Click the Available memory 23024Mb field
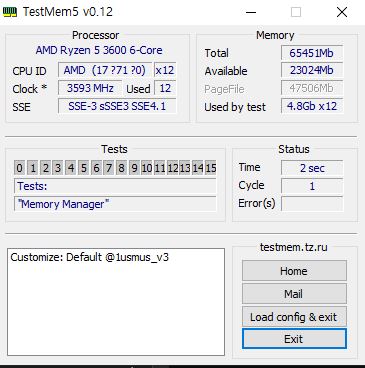365x368 pixels. pyautogui.click(x=312, y=70)
